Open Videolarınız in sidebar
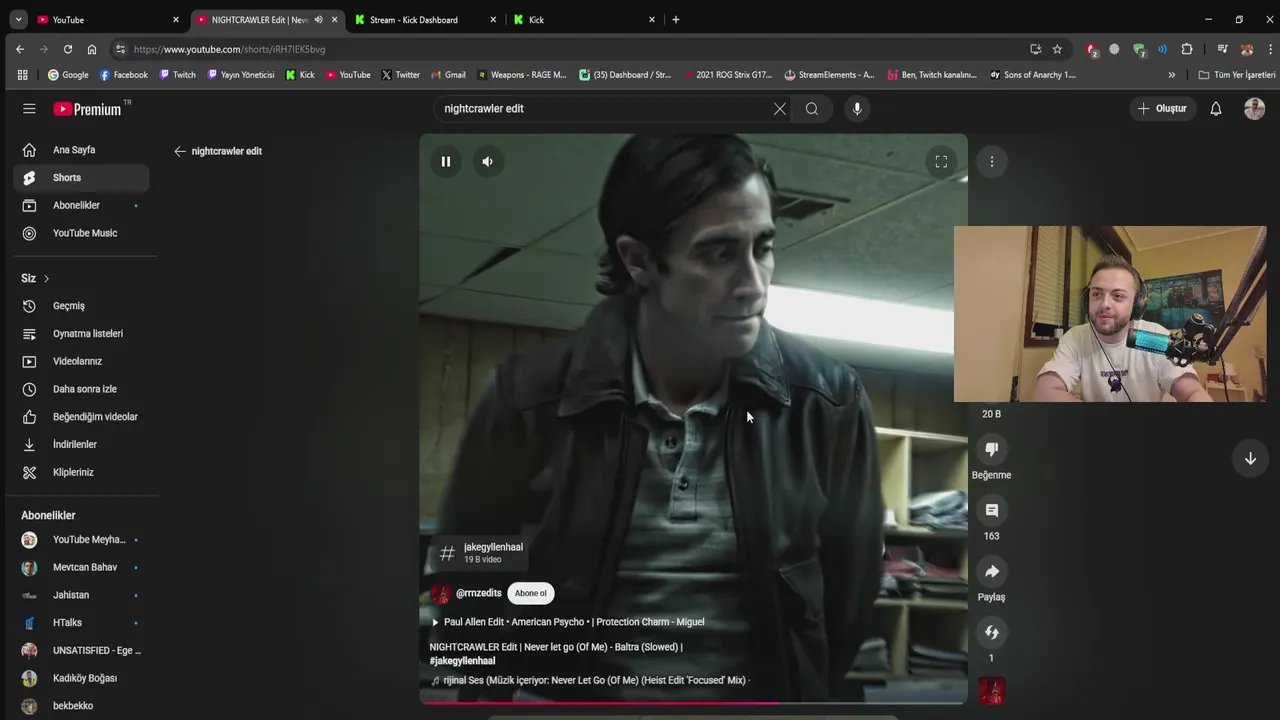1280x720 pixels. pos(80,361)
